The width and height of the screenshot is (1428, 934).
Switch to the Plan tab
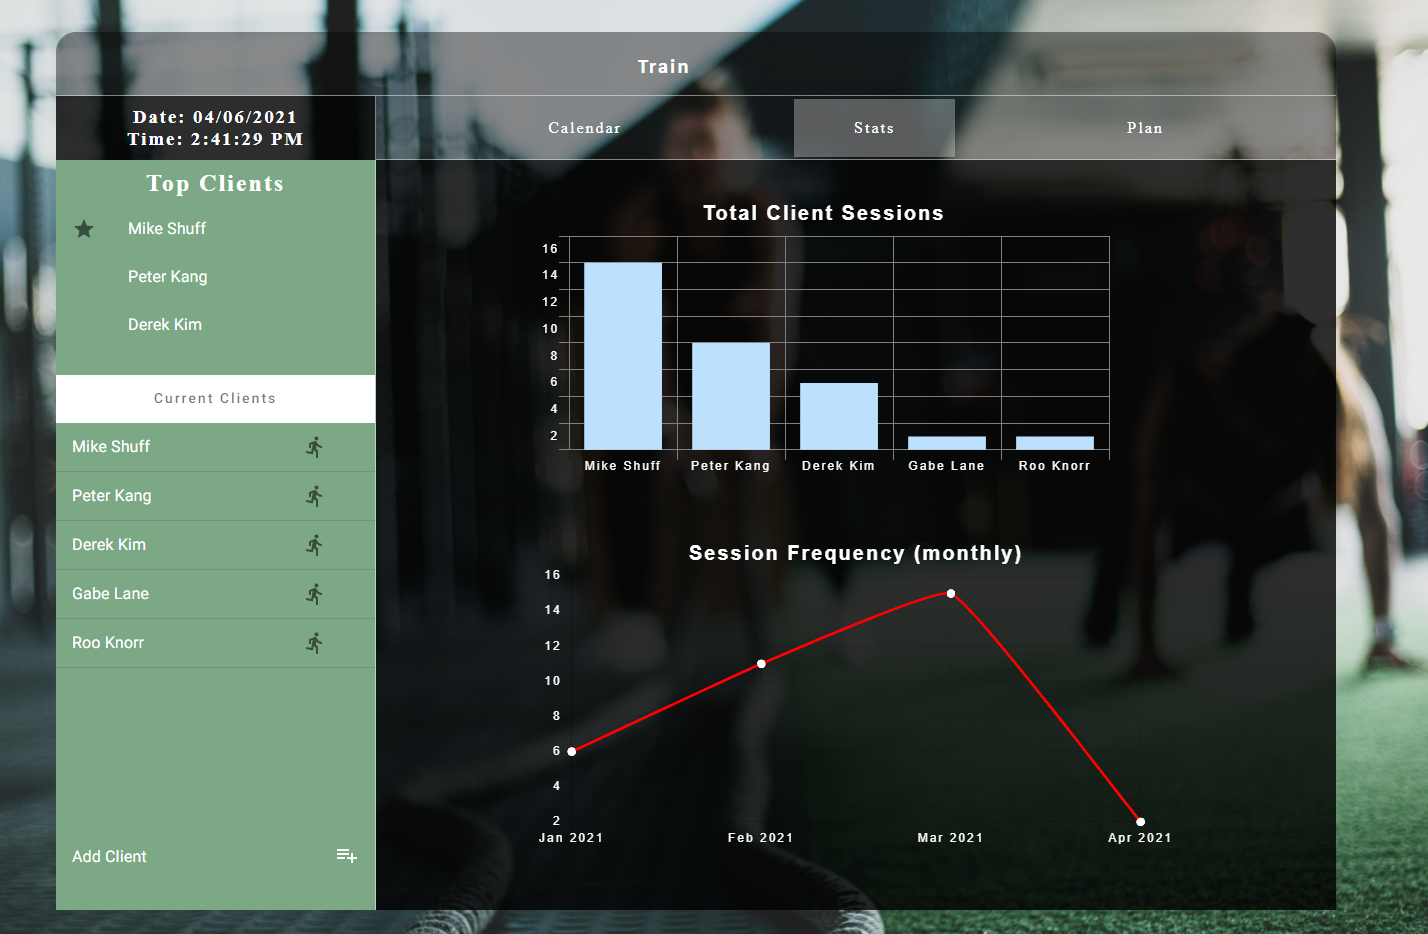(x=1144, y=128)
